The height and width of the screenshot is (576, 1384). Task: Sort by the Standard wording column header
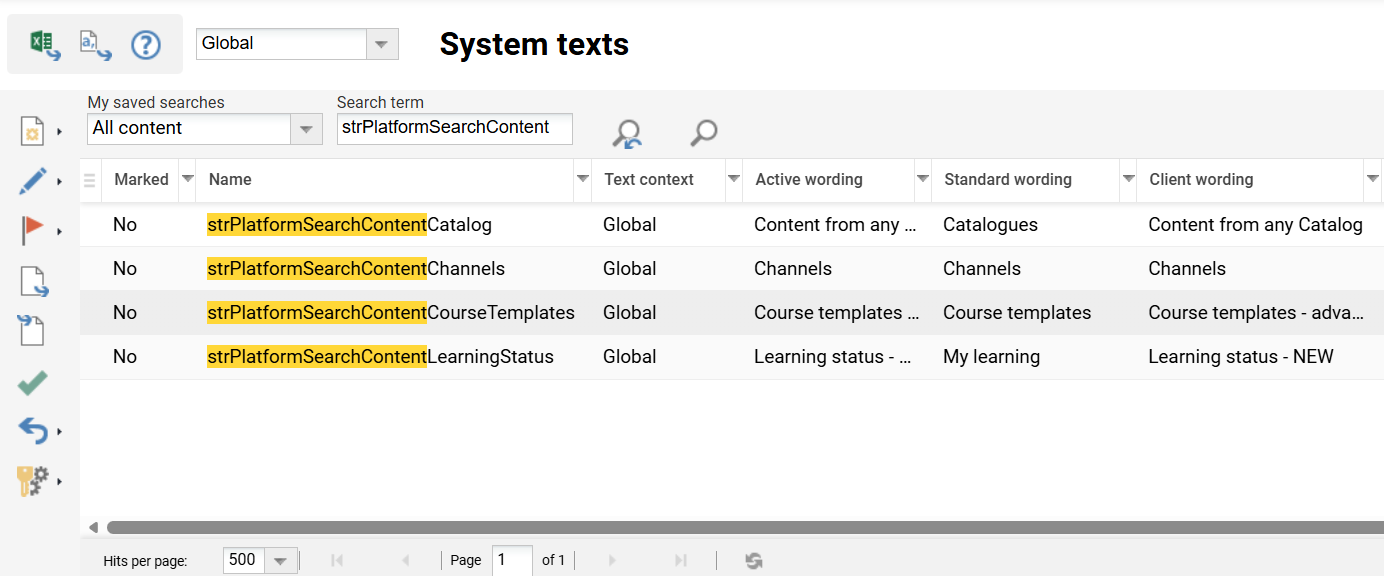click(1007, 180)
